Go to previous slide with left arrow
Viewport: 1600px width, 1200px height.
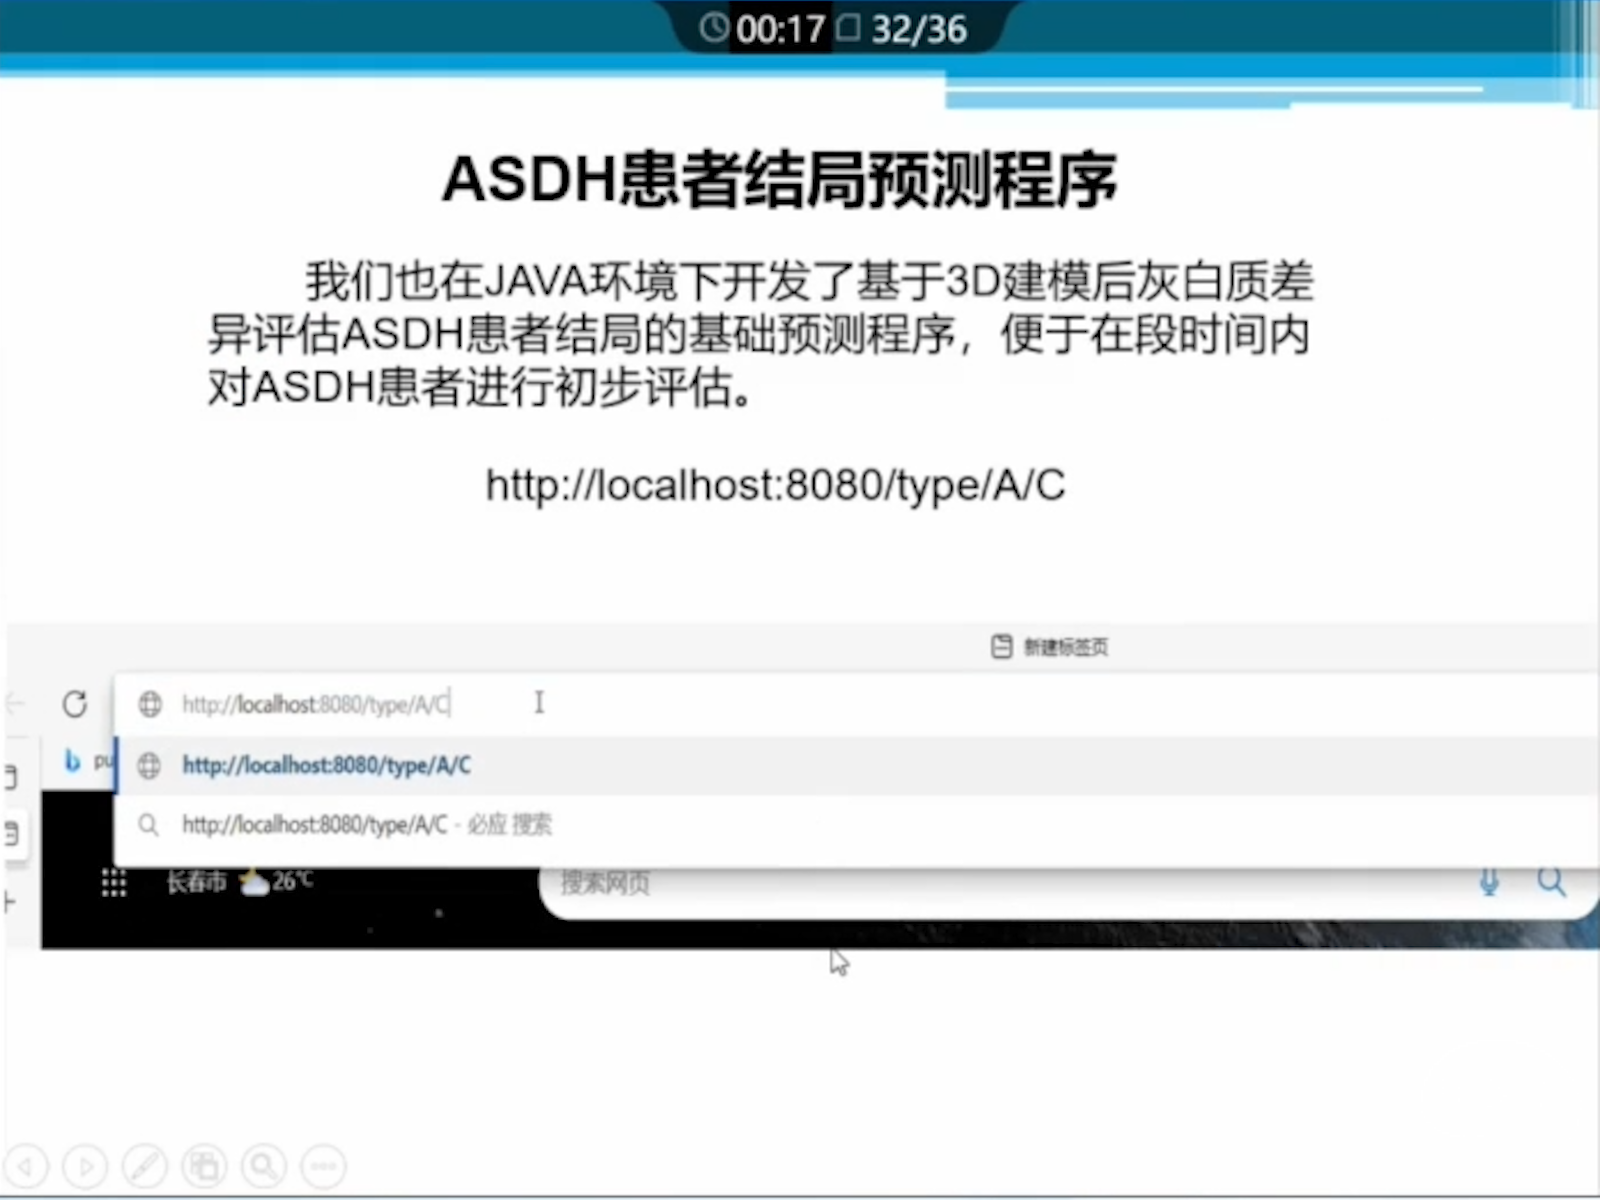pos(25,1166)
